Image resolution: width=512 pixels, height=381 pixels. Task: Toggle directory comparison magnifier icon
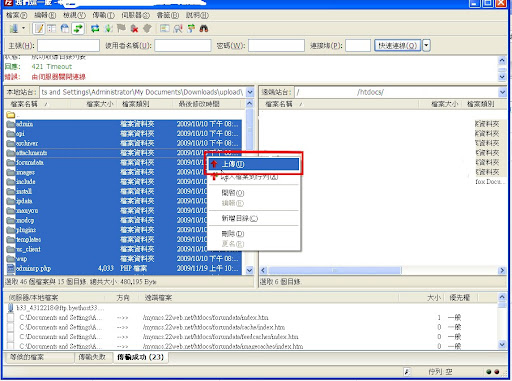(x=178, y=29)
